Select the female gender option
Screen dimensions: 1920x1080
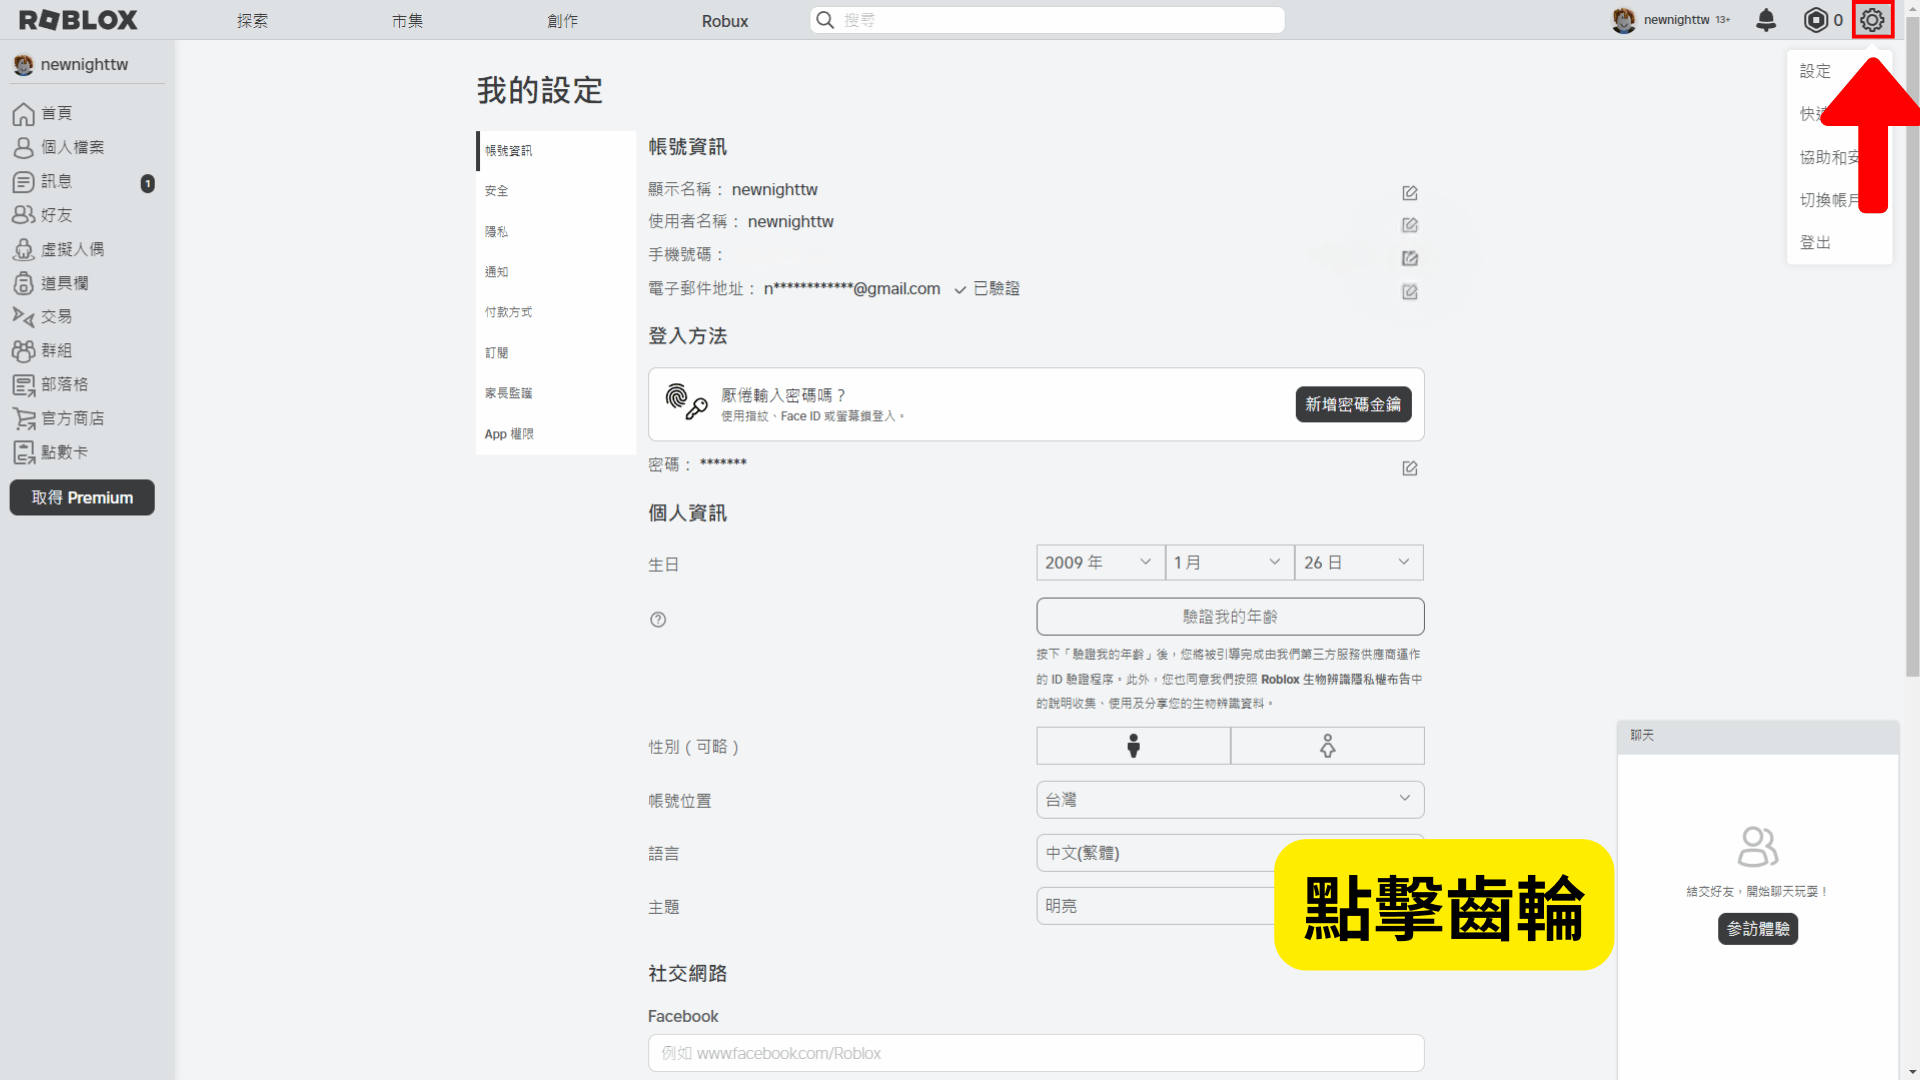1327,746
